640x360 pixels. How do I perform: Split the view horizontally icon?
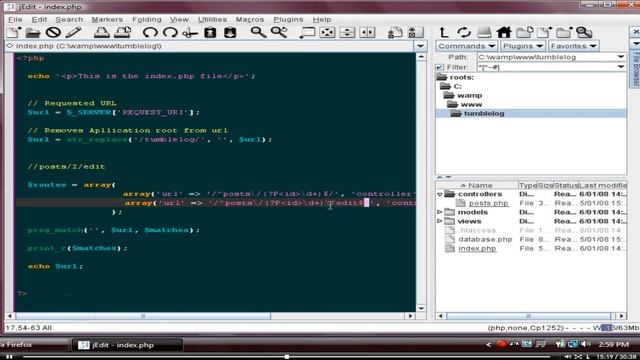coord(347,32)
